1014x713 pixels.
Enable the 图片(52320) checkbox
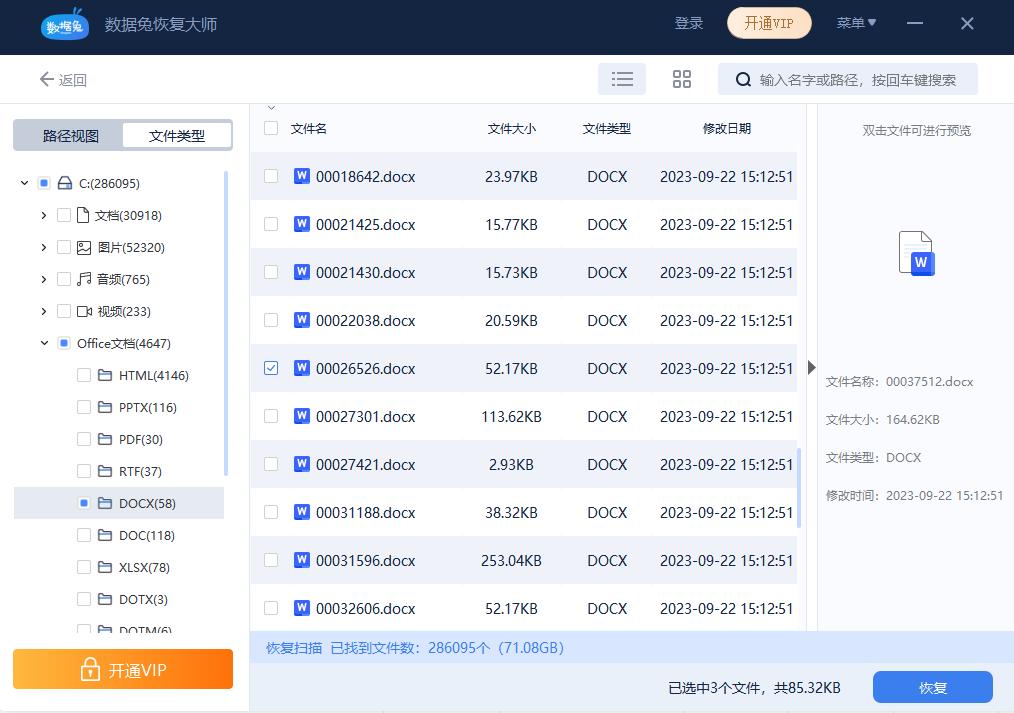pyautogui.click(x=62, y=247)
